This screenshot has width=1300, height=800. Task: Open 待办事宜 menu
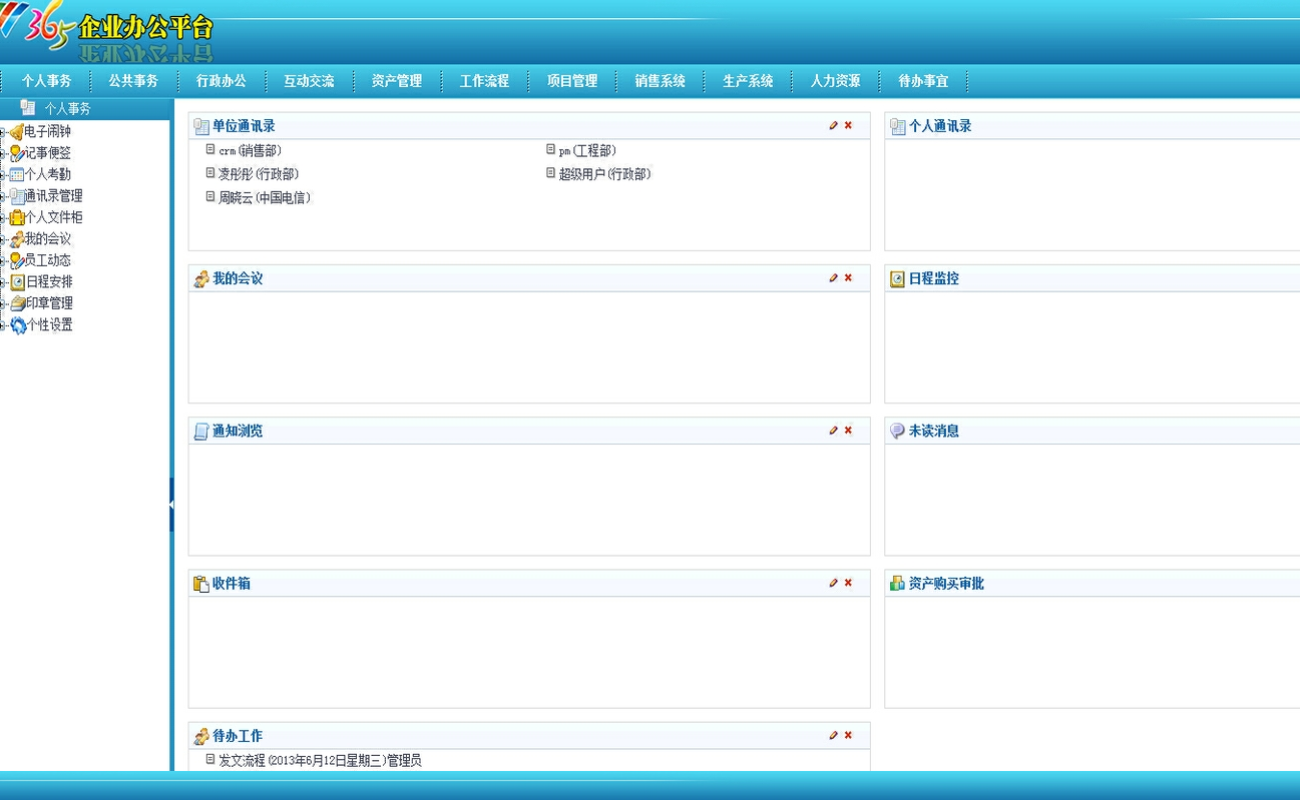click(923, 81)
